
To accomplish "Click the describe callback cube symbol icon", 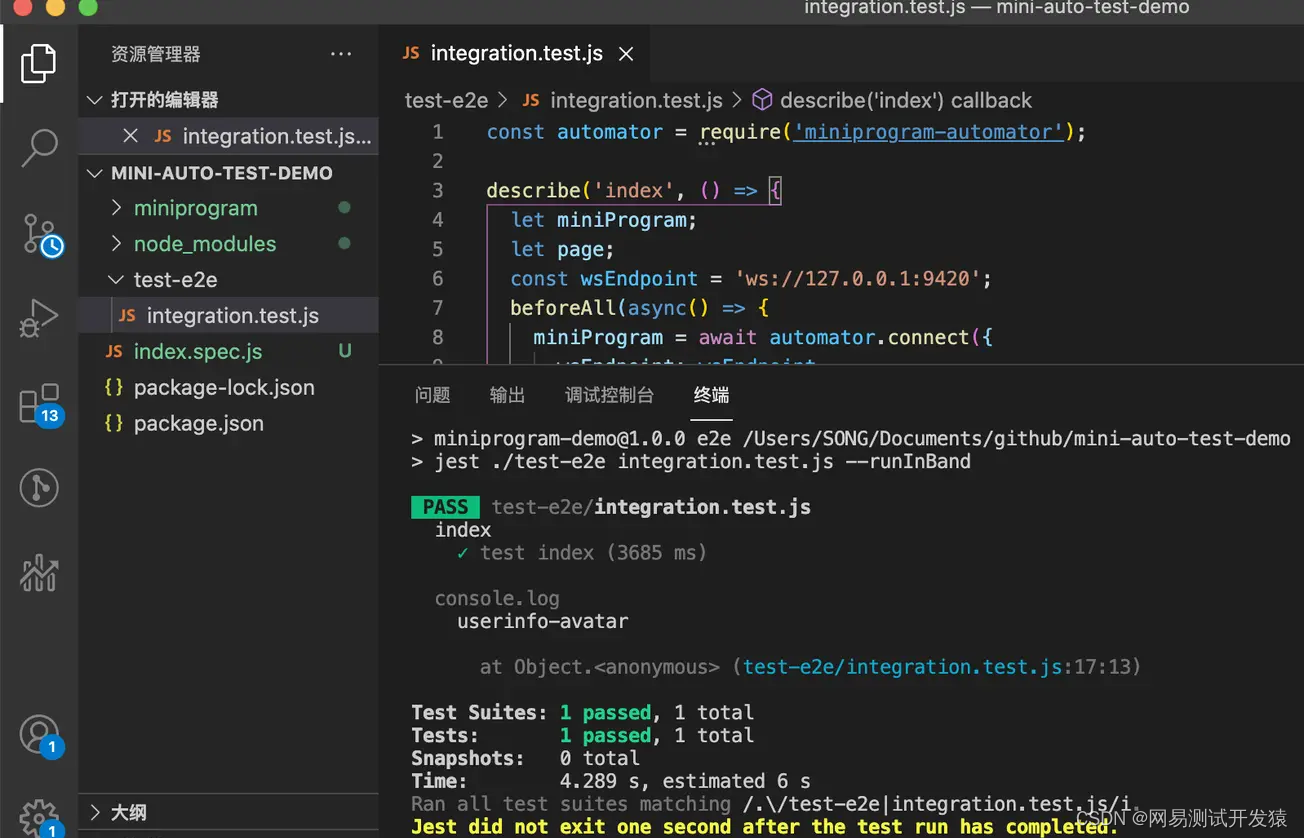I will coord(762,100).
